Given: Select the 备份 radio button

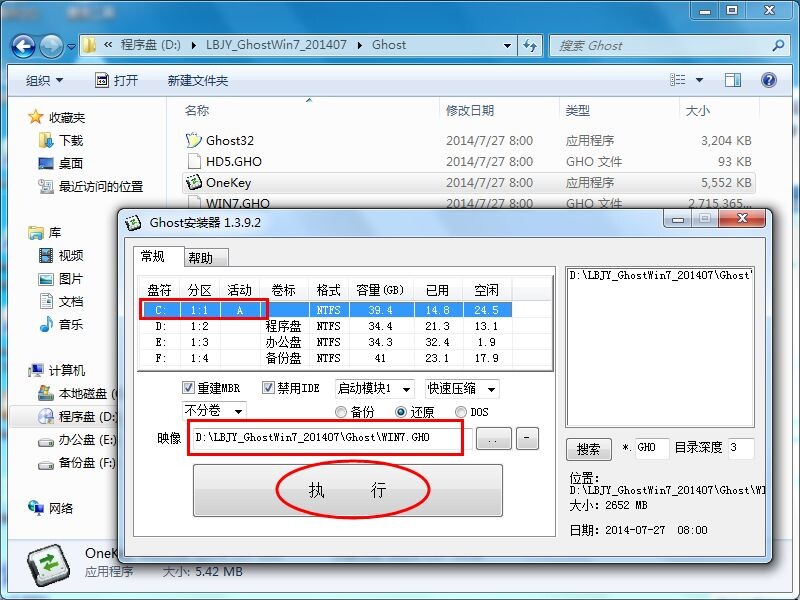Looking at the screenshot, I should (340, 411).
